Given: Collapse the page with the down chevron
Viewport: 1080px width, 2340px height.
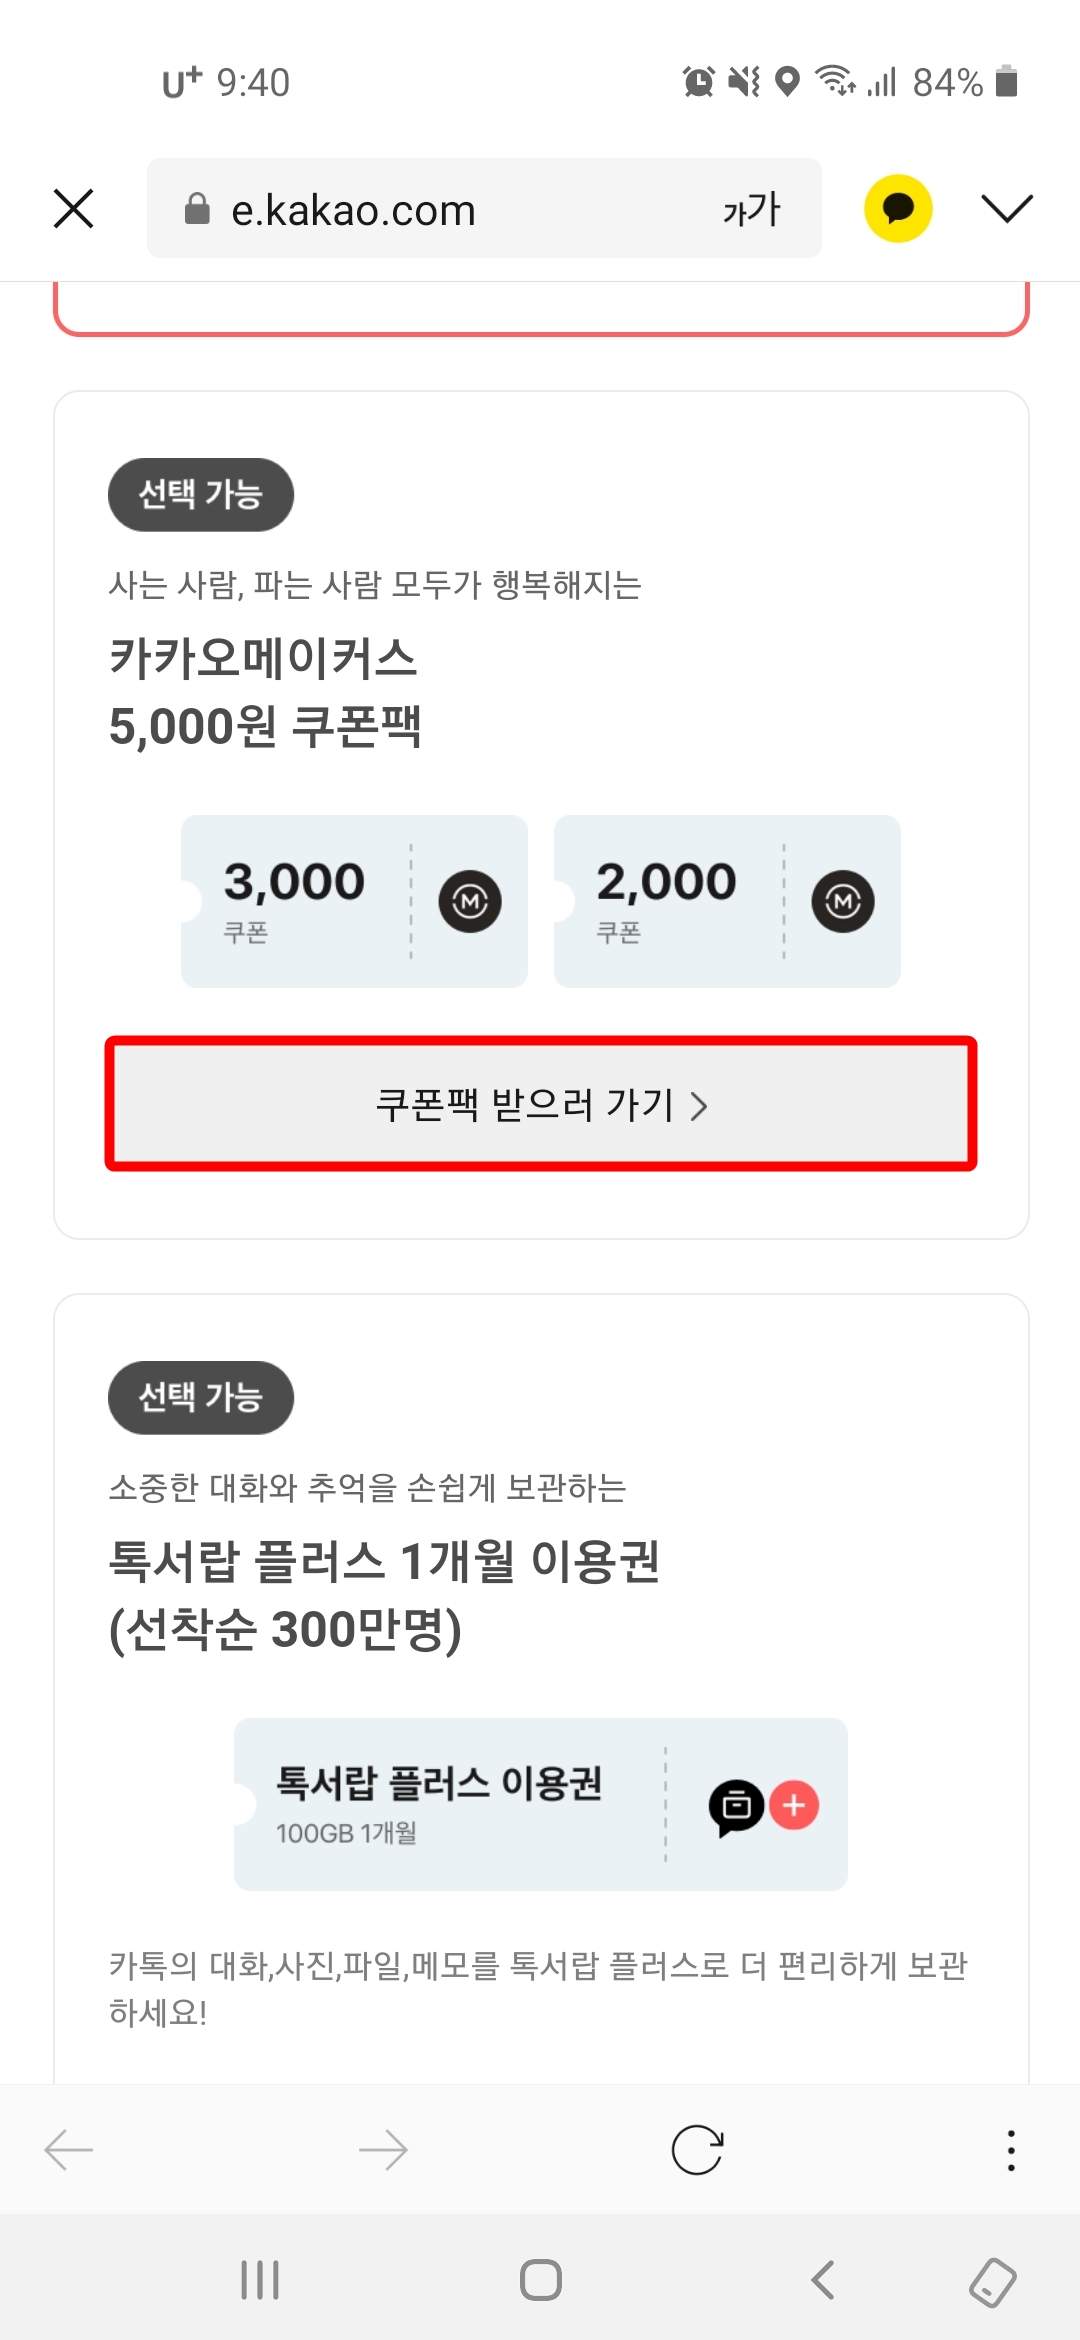Looking at the screenshot, I should pyautogui.click(x=1006, y=207).
